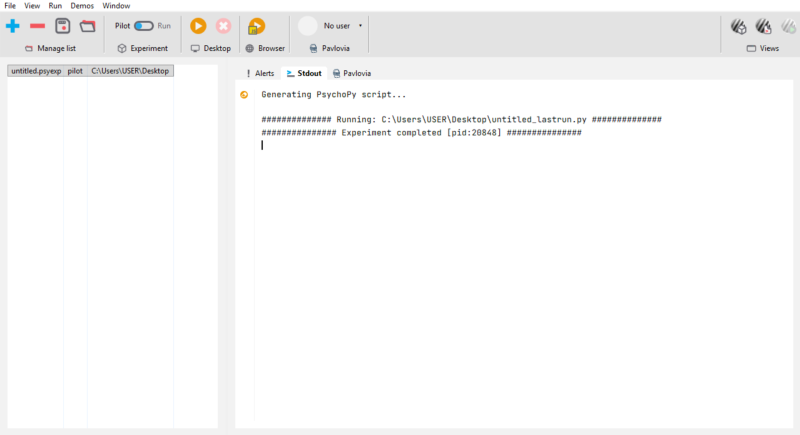Screen dimensions: 800x435
Task: Save the run list icon
Action: pos(63,26)
